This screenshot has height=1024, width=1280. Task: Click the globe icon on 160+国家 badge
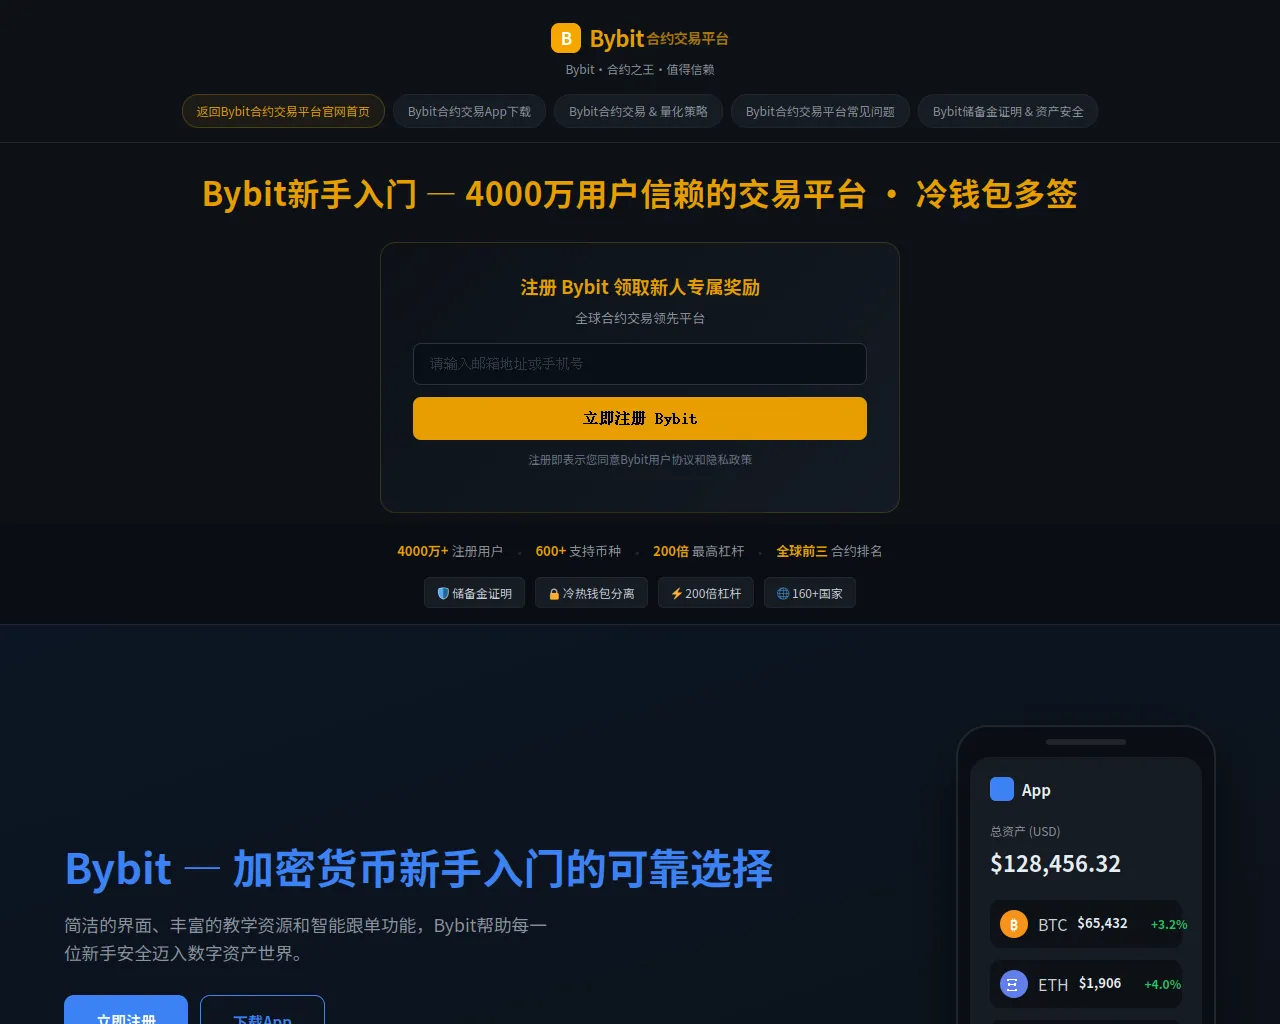coord(783,593)
